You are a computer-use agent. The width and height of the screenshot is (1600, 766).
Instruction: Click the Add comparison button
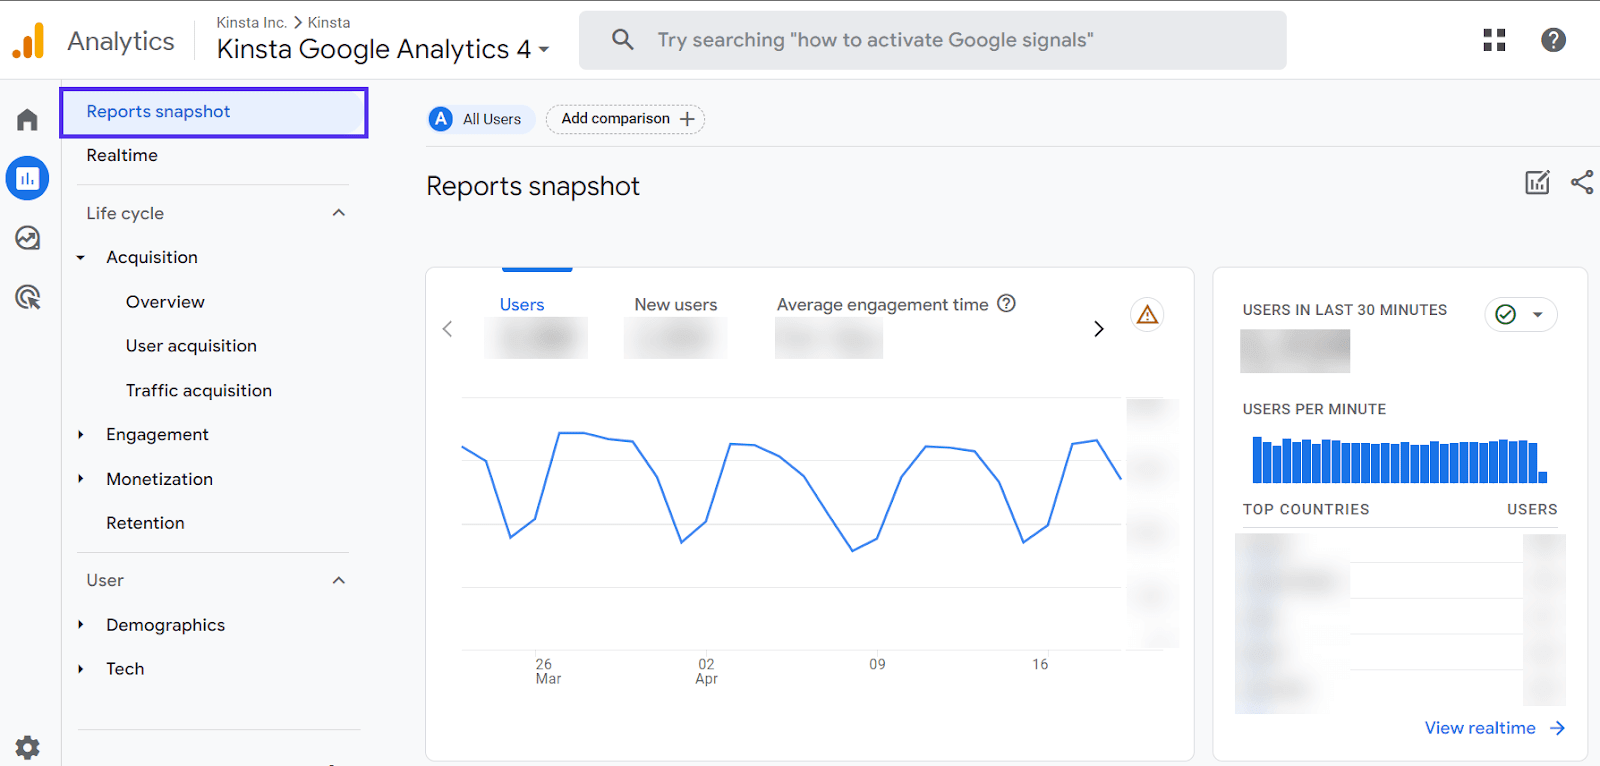point(625,119)
